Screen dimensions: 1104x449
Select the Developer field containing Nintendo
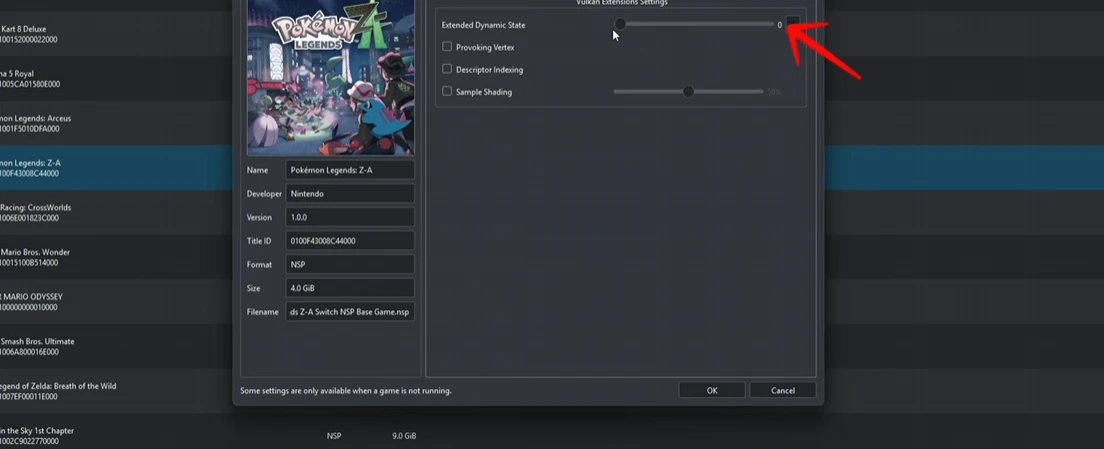[350, 194]
